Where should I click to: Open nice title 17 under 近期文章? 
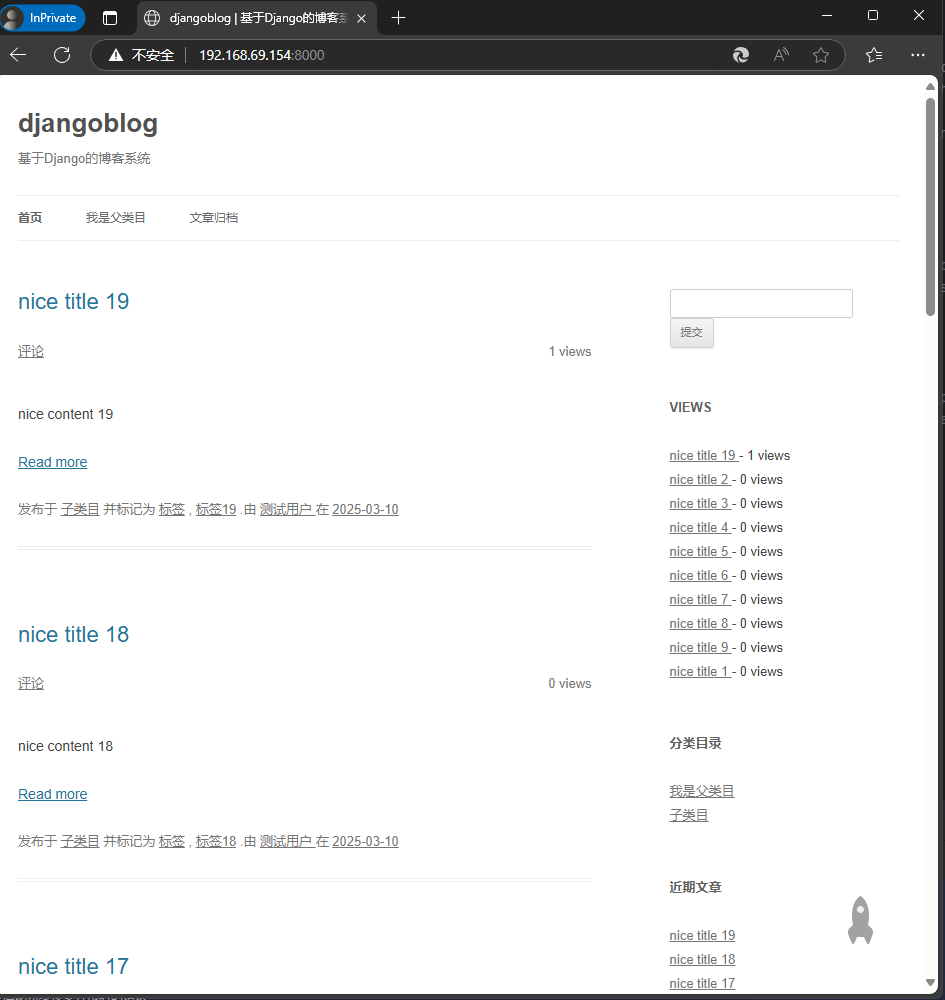tap(702, 983)
